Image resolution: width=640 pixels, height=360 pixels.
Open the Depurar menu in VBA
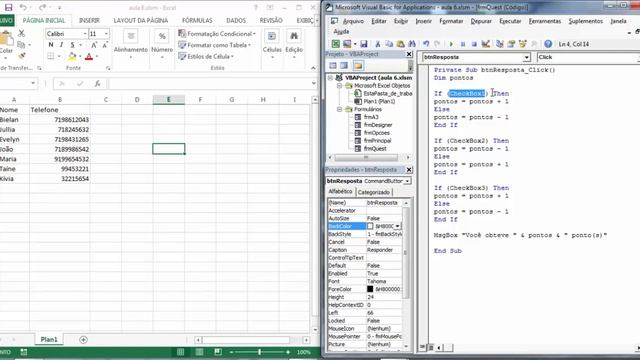click(x=481, y=21)
